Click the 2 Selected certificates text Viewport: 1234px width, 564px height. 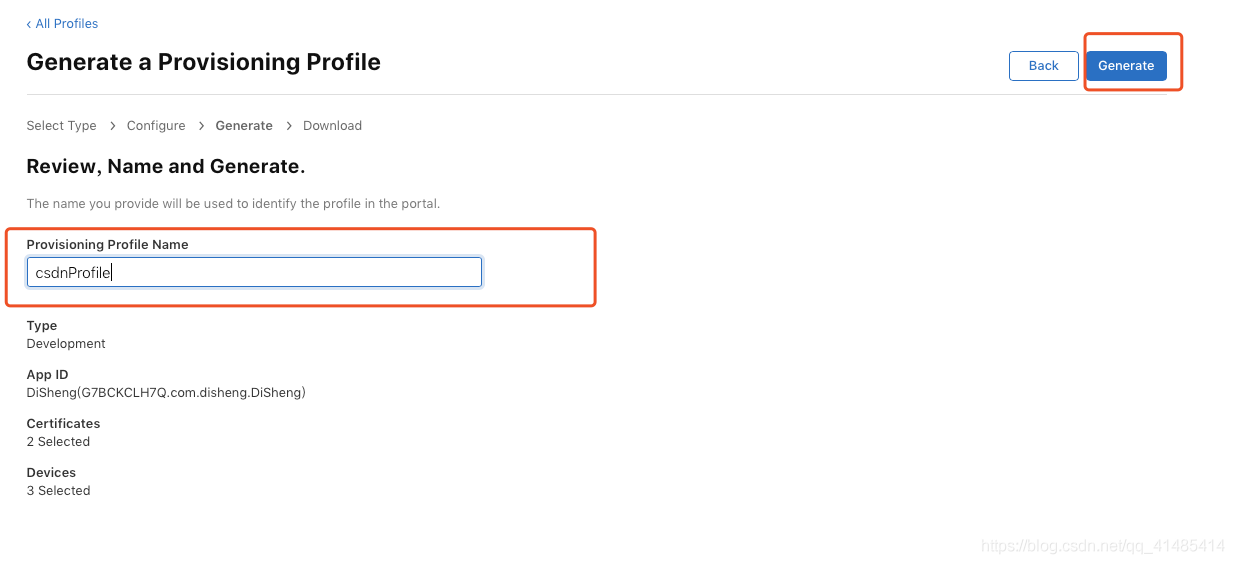click(x=58, y=442)
